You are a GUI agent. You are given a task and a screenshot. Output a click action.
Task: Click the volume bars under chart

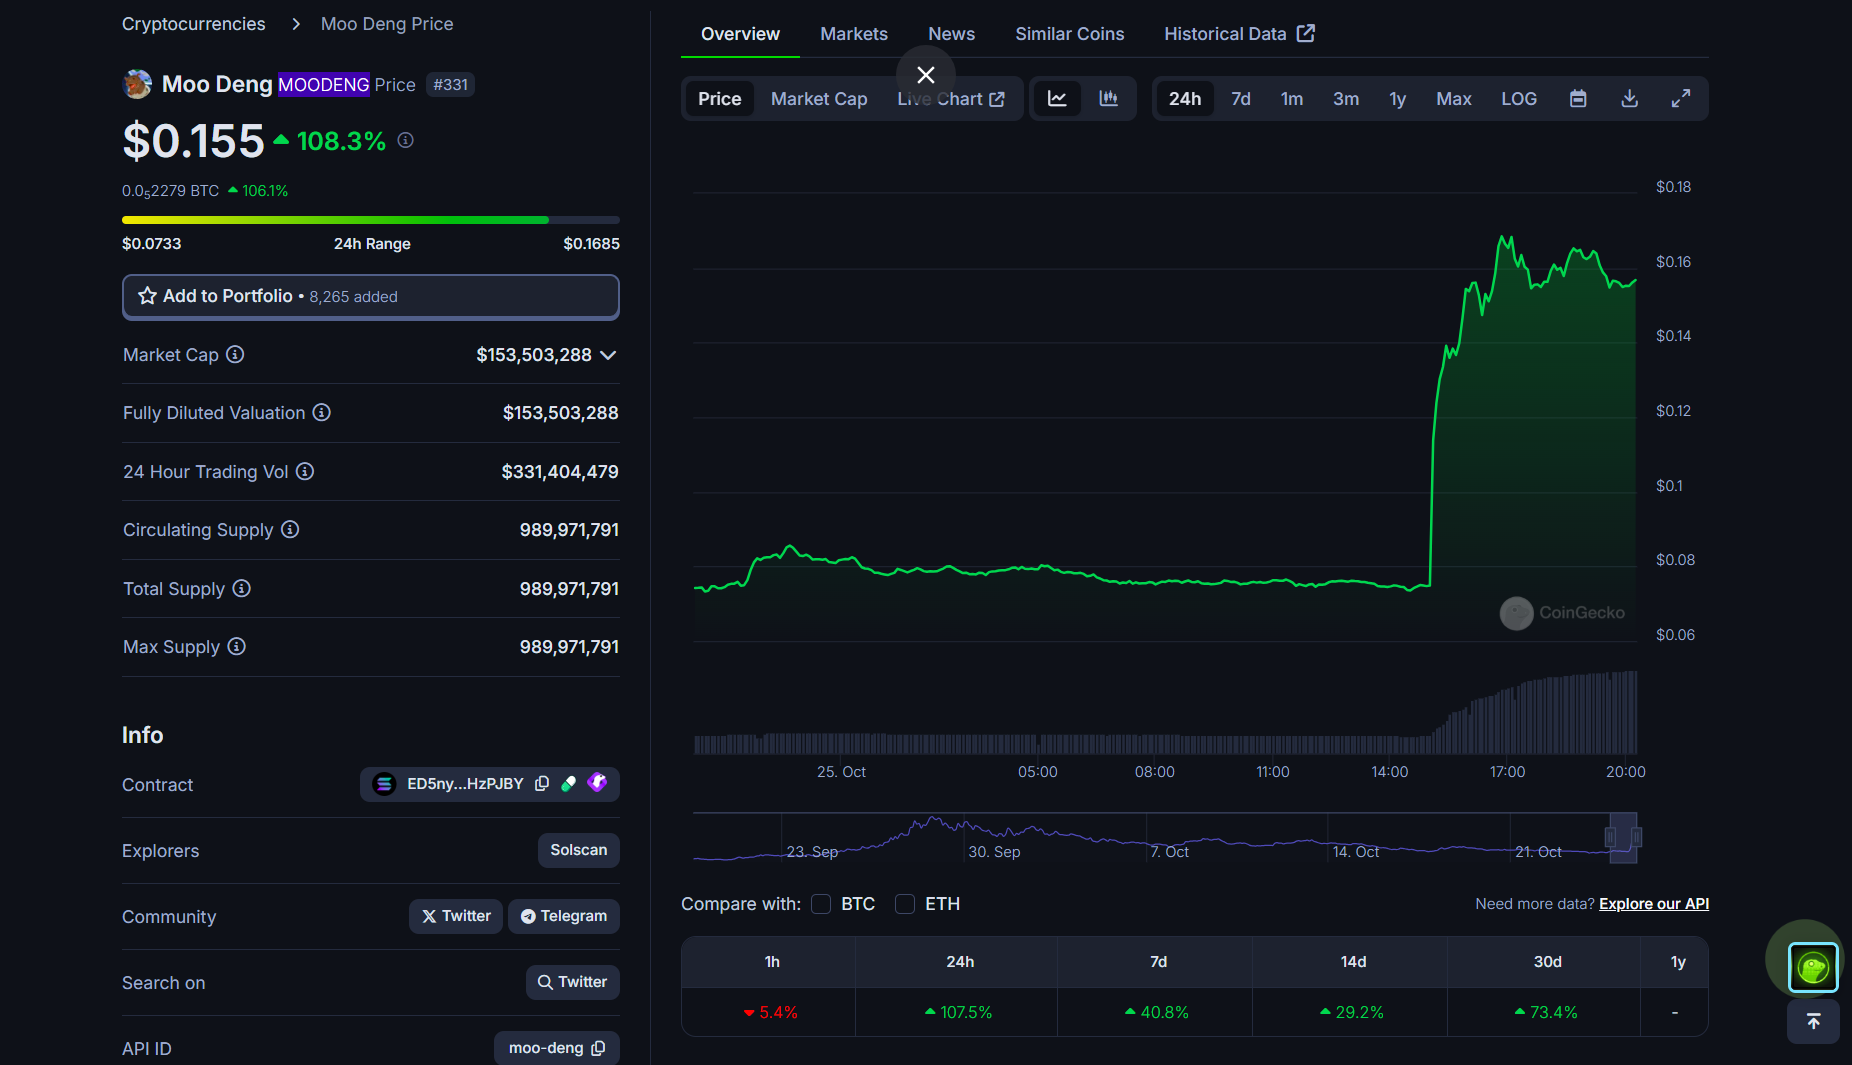(1166, 713)
